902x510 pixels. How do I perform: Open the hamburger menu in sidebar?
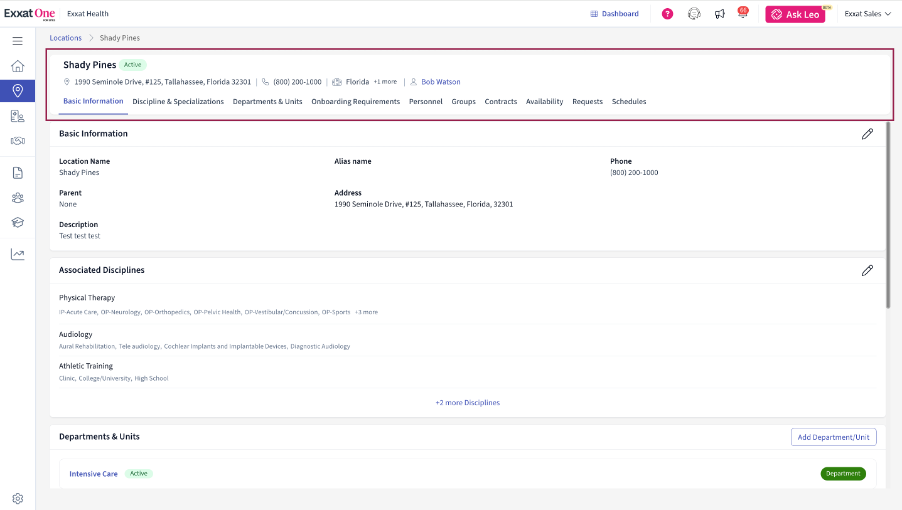click(x=17, y=41)
